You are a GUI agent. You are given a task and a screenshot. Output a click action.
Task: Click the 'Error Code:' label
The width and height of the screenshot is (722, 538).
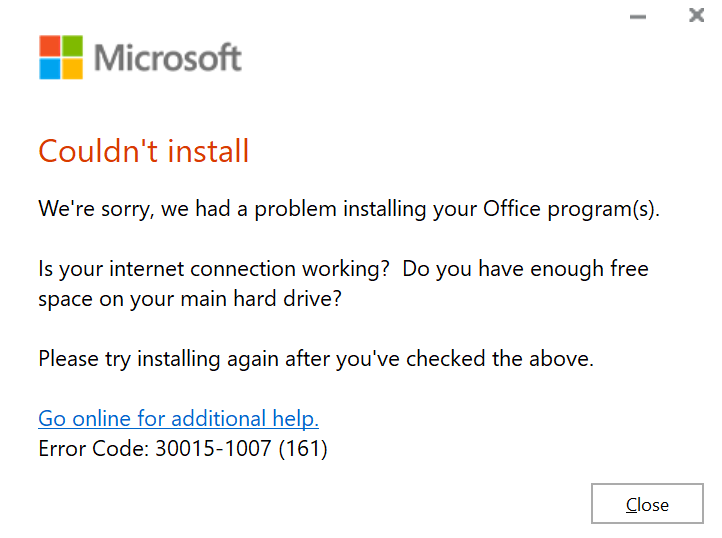point(93,448)
